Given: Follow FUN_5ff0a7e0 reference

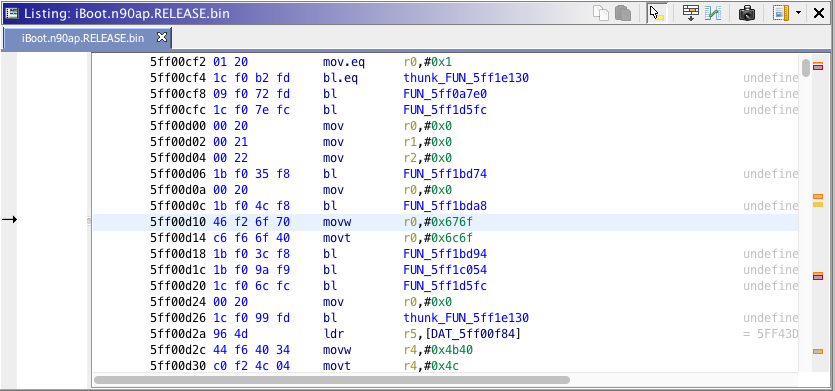Looking at the screenshot, I should (x=445, y=94).
